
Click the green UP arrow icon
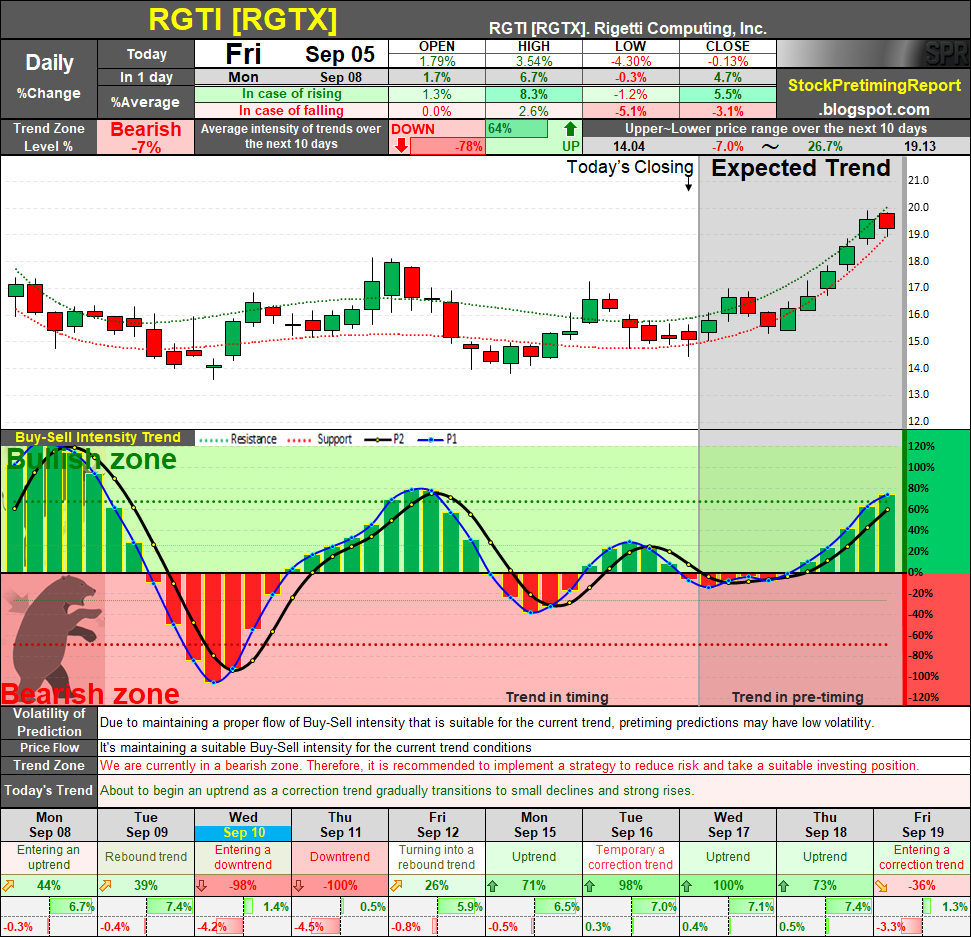coord(570,129)
